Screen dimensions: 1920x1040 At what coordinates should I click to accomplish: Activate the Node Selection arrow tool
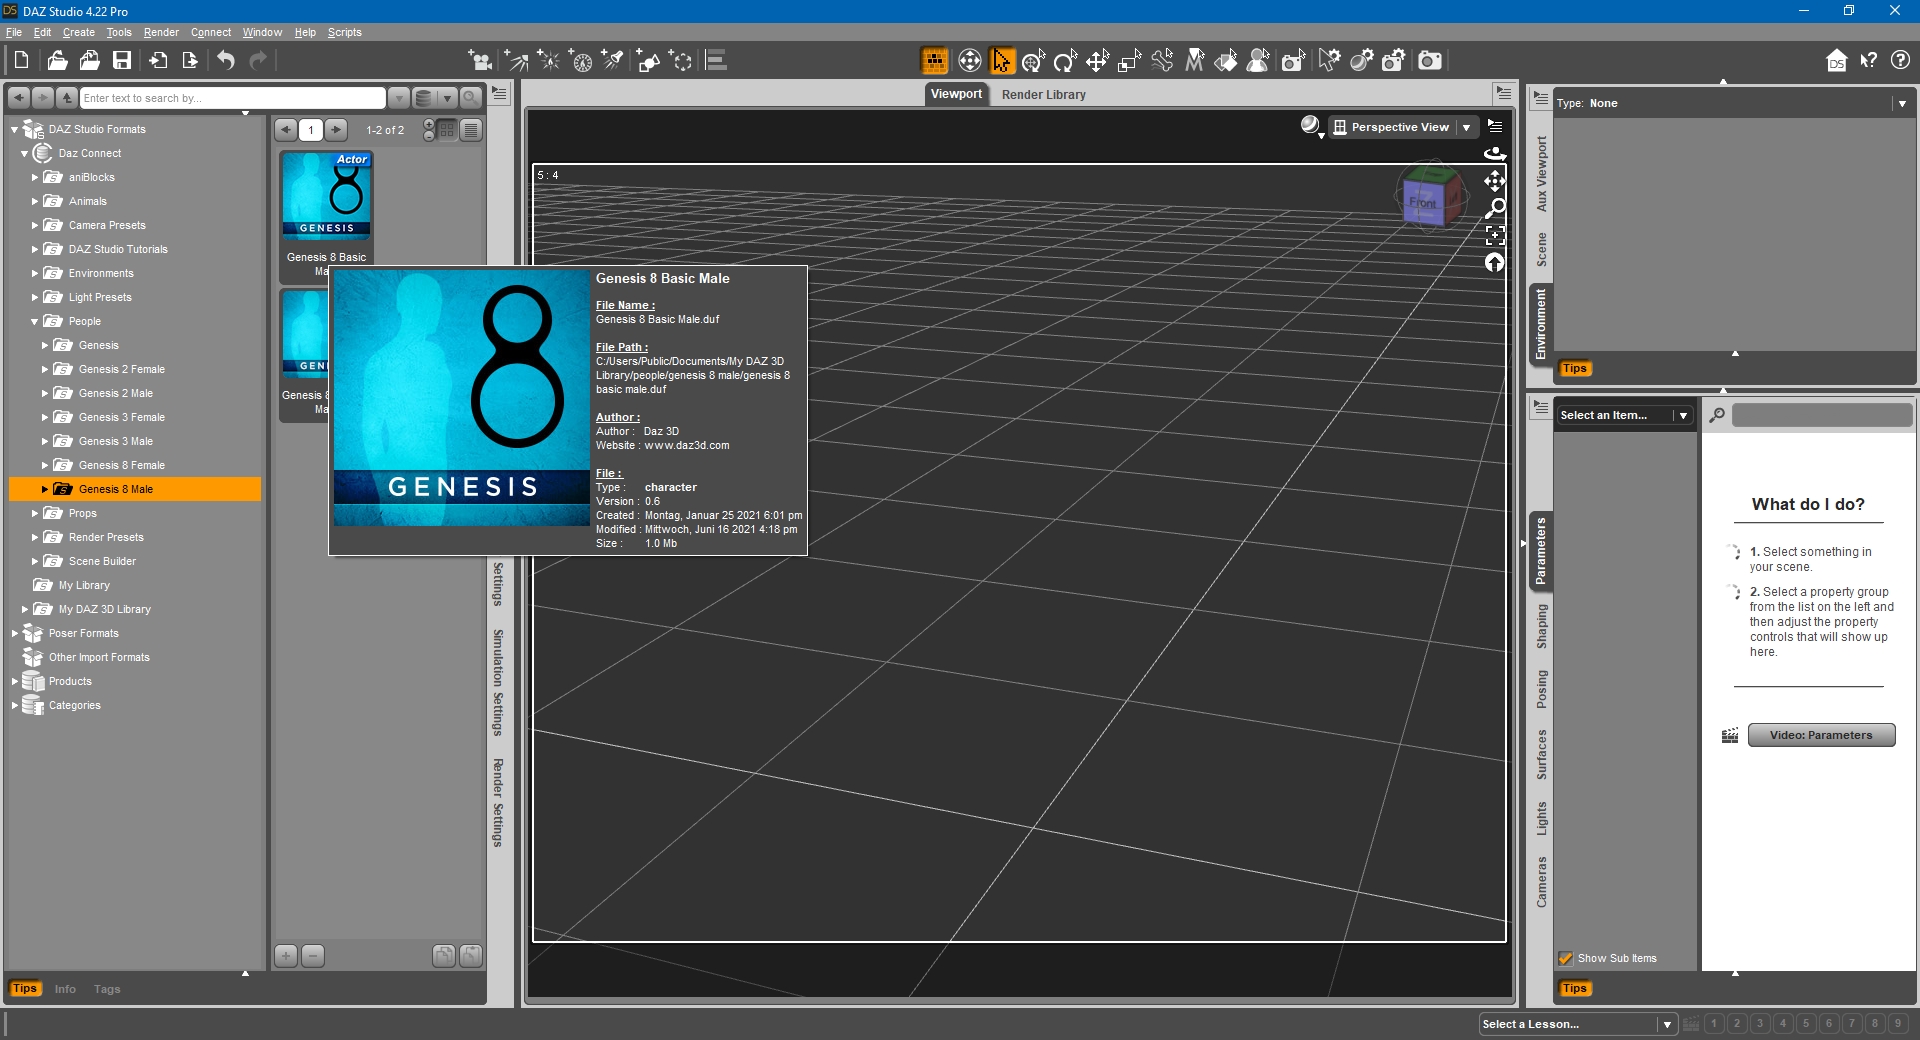pos(1001,61)
